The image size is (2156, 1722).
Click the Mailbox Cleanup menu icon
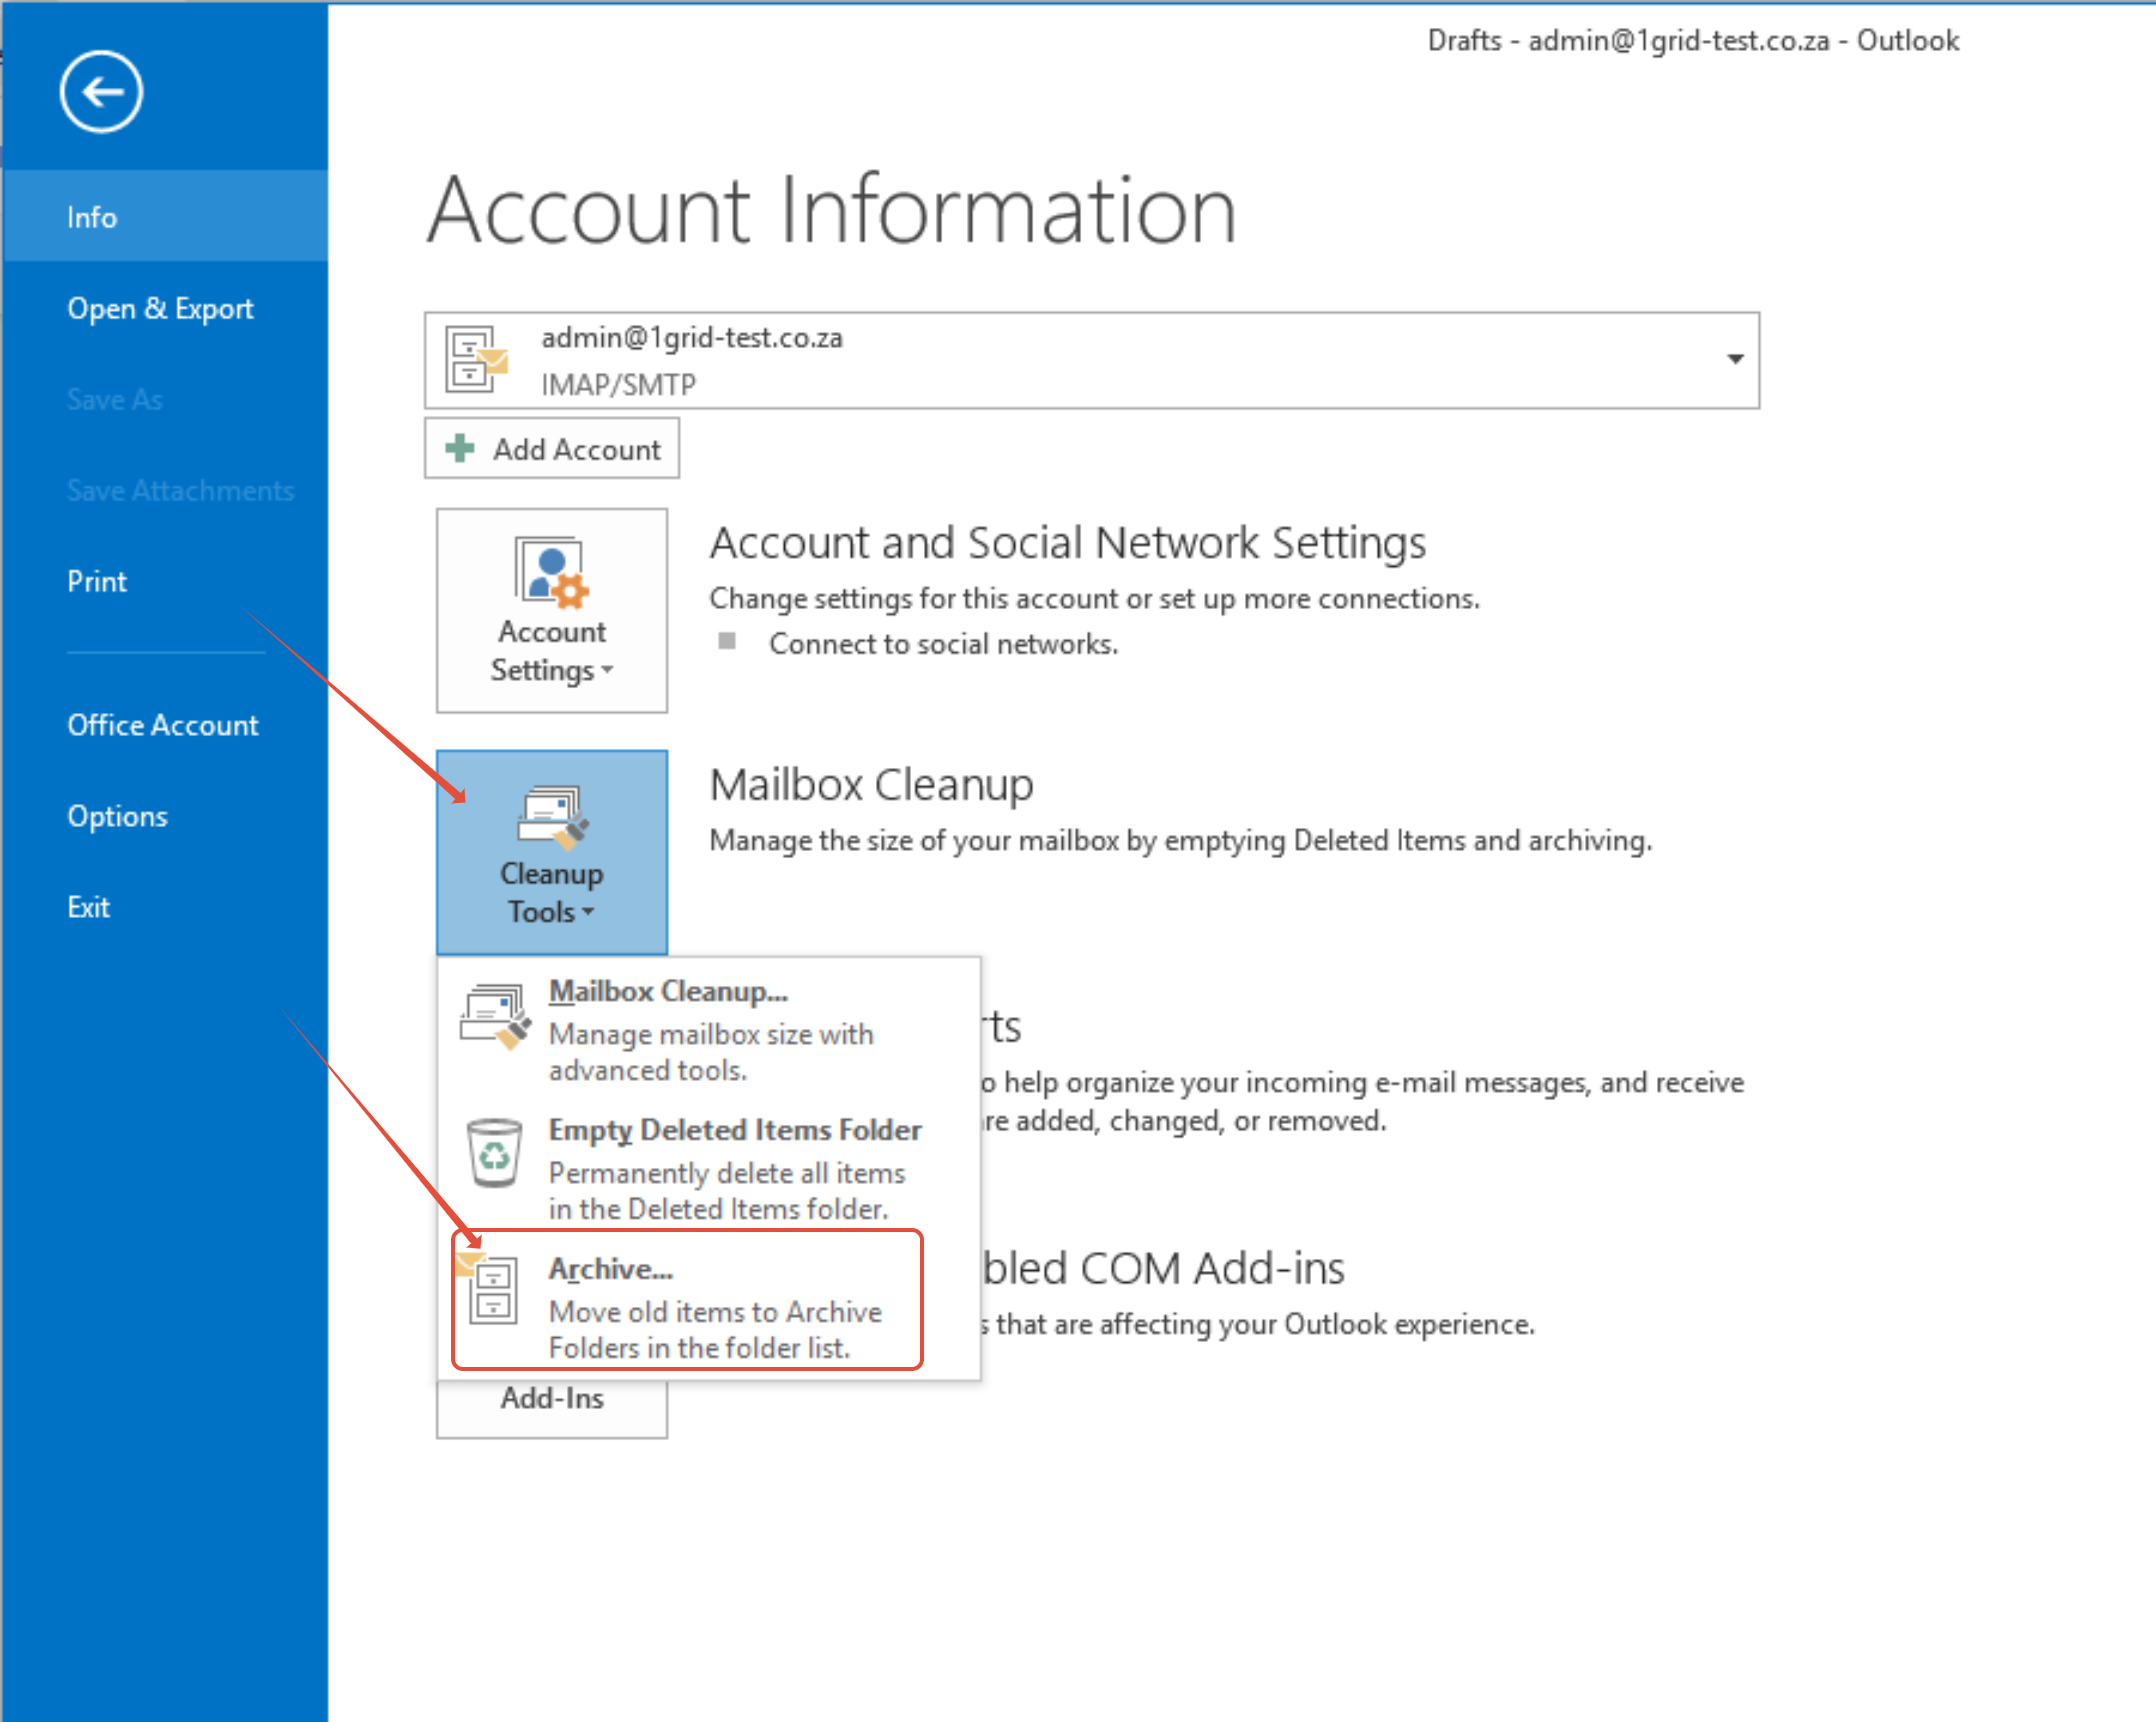coord(494,1016)
